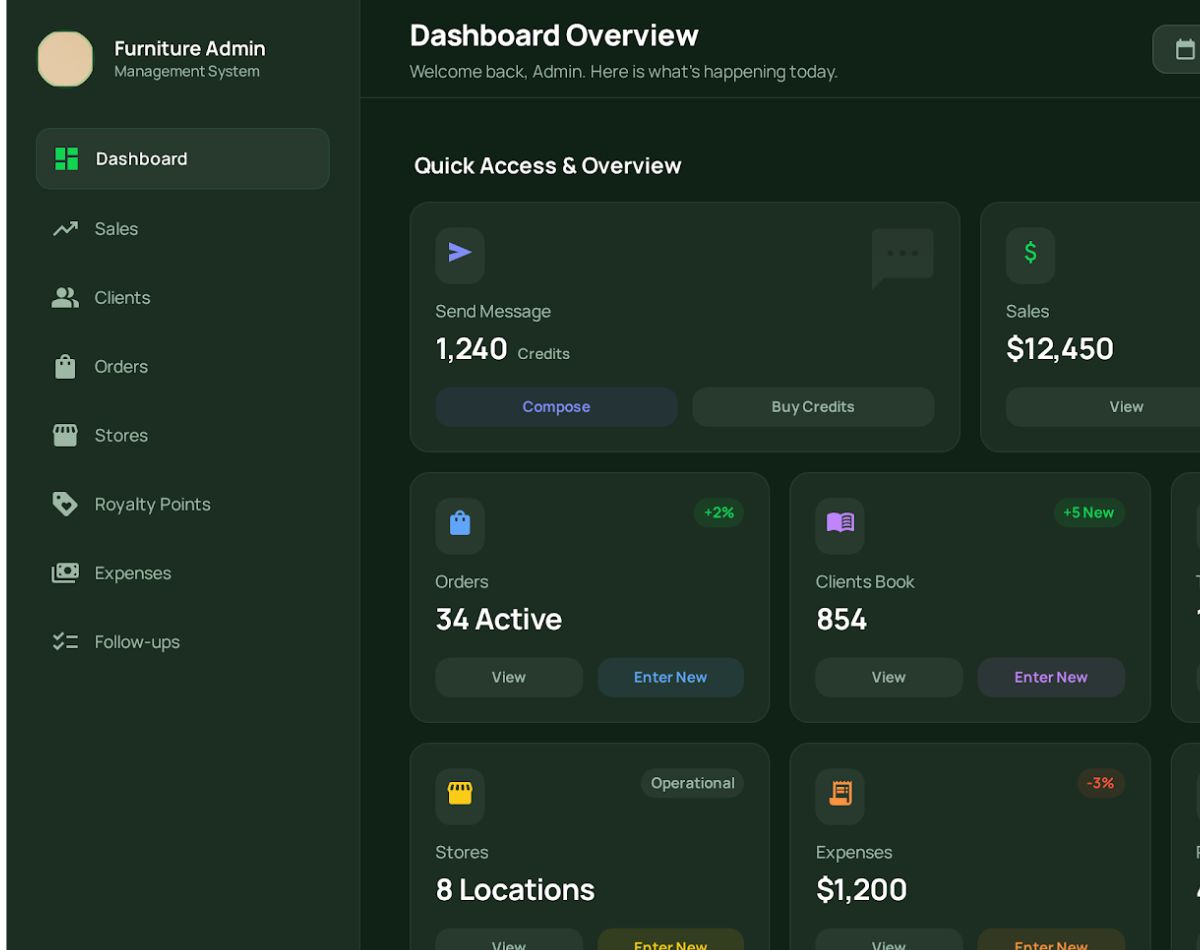The height and width of the screenshot is (950, 1200).
Task: Click the chat bubble icon in Send Message card
Action: (x=902, y=256)
